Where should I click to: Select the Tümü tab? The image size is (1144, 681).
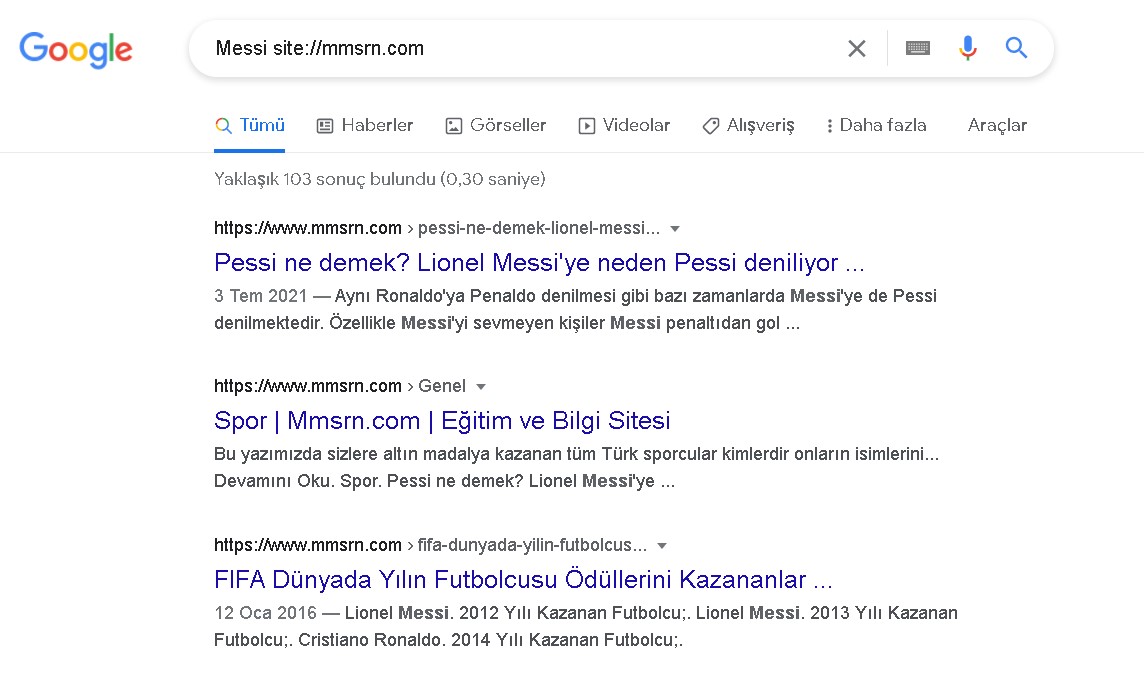pyautogui.click(x=250, y=126)
